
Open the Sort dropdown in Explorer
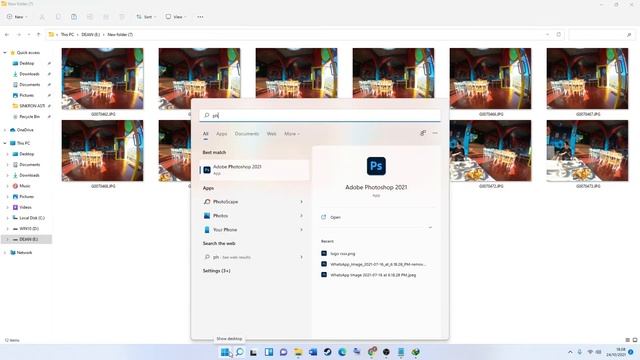(x=146, y=17)
